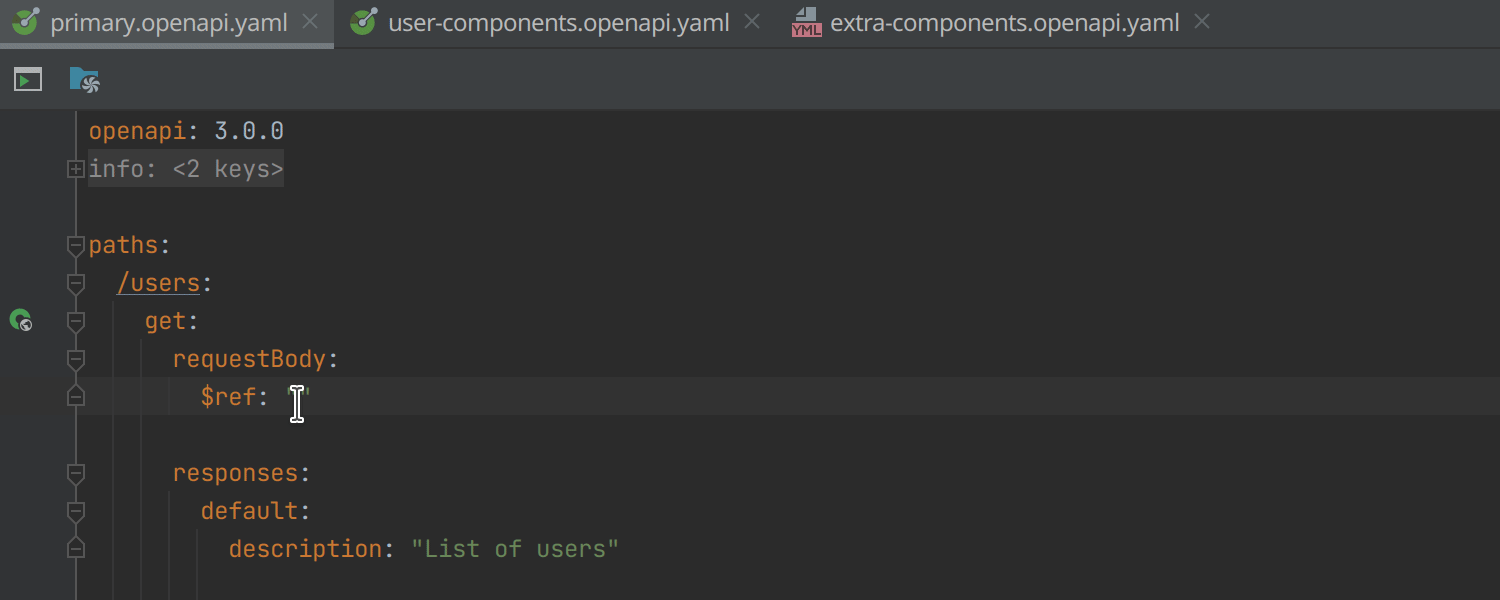The image size is (1500, 600).
Task: Close the user-components.openapi.yaml tab
Action: point(752,22)
